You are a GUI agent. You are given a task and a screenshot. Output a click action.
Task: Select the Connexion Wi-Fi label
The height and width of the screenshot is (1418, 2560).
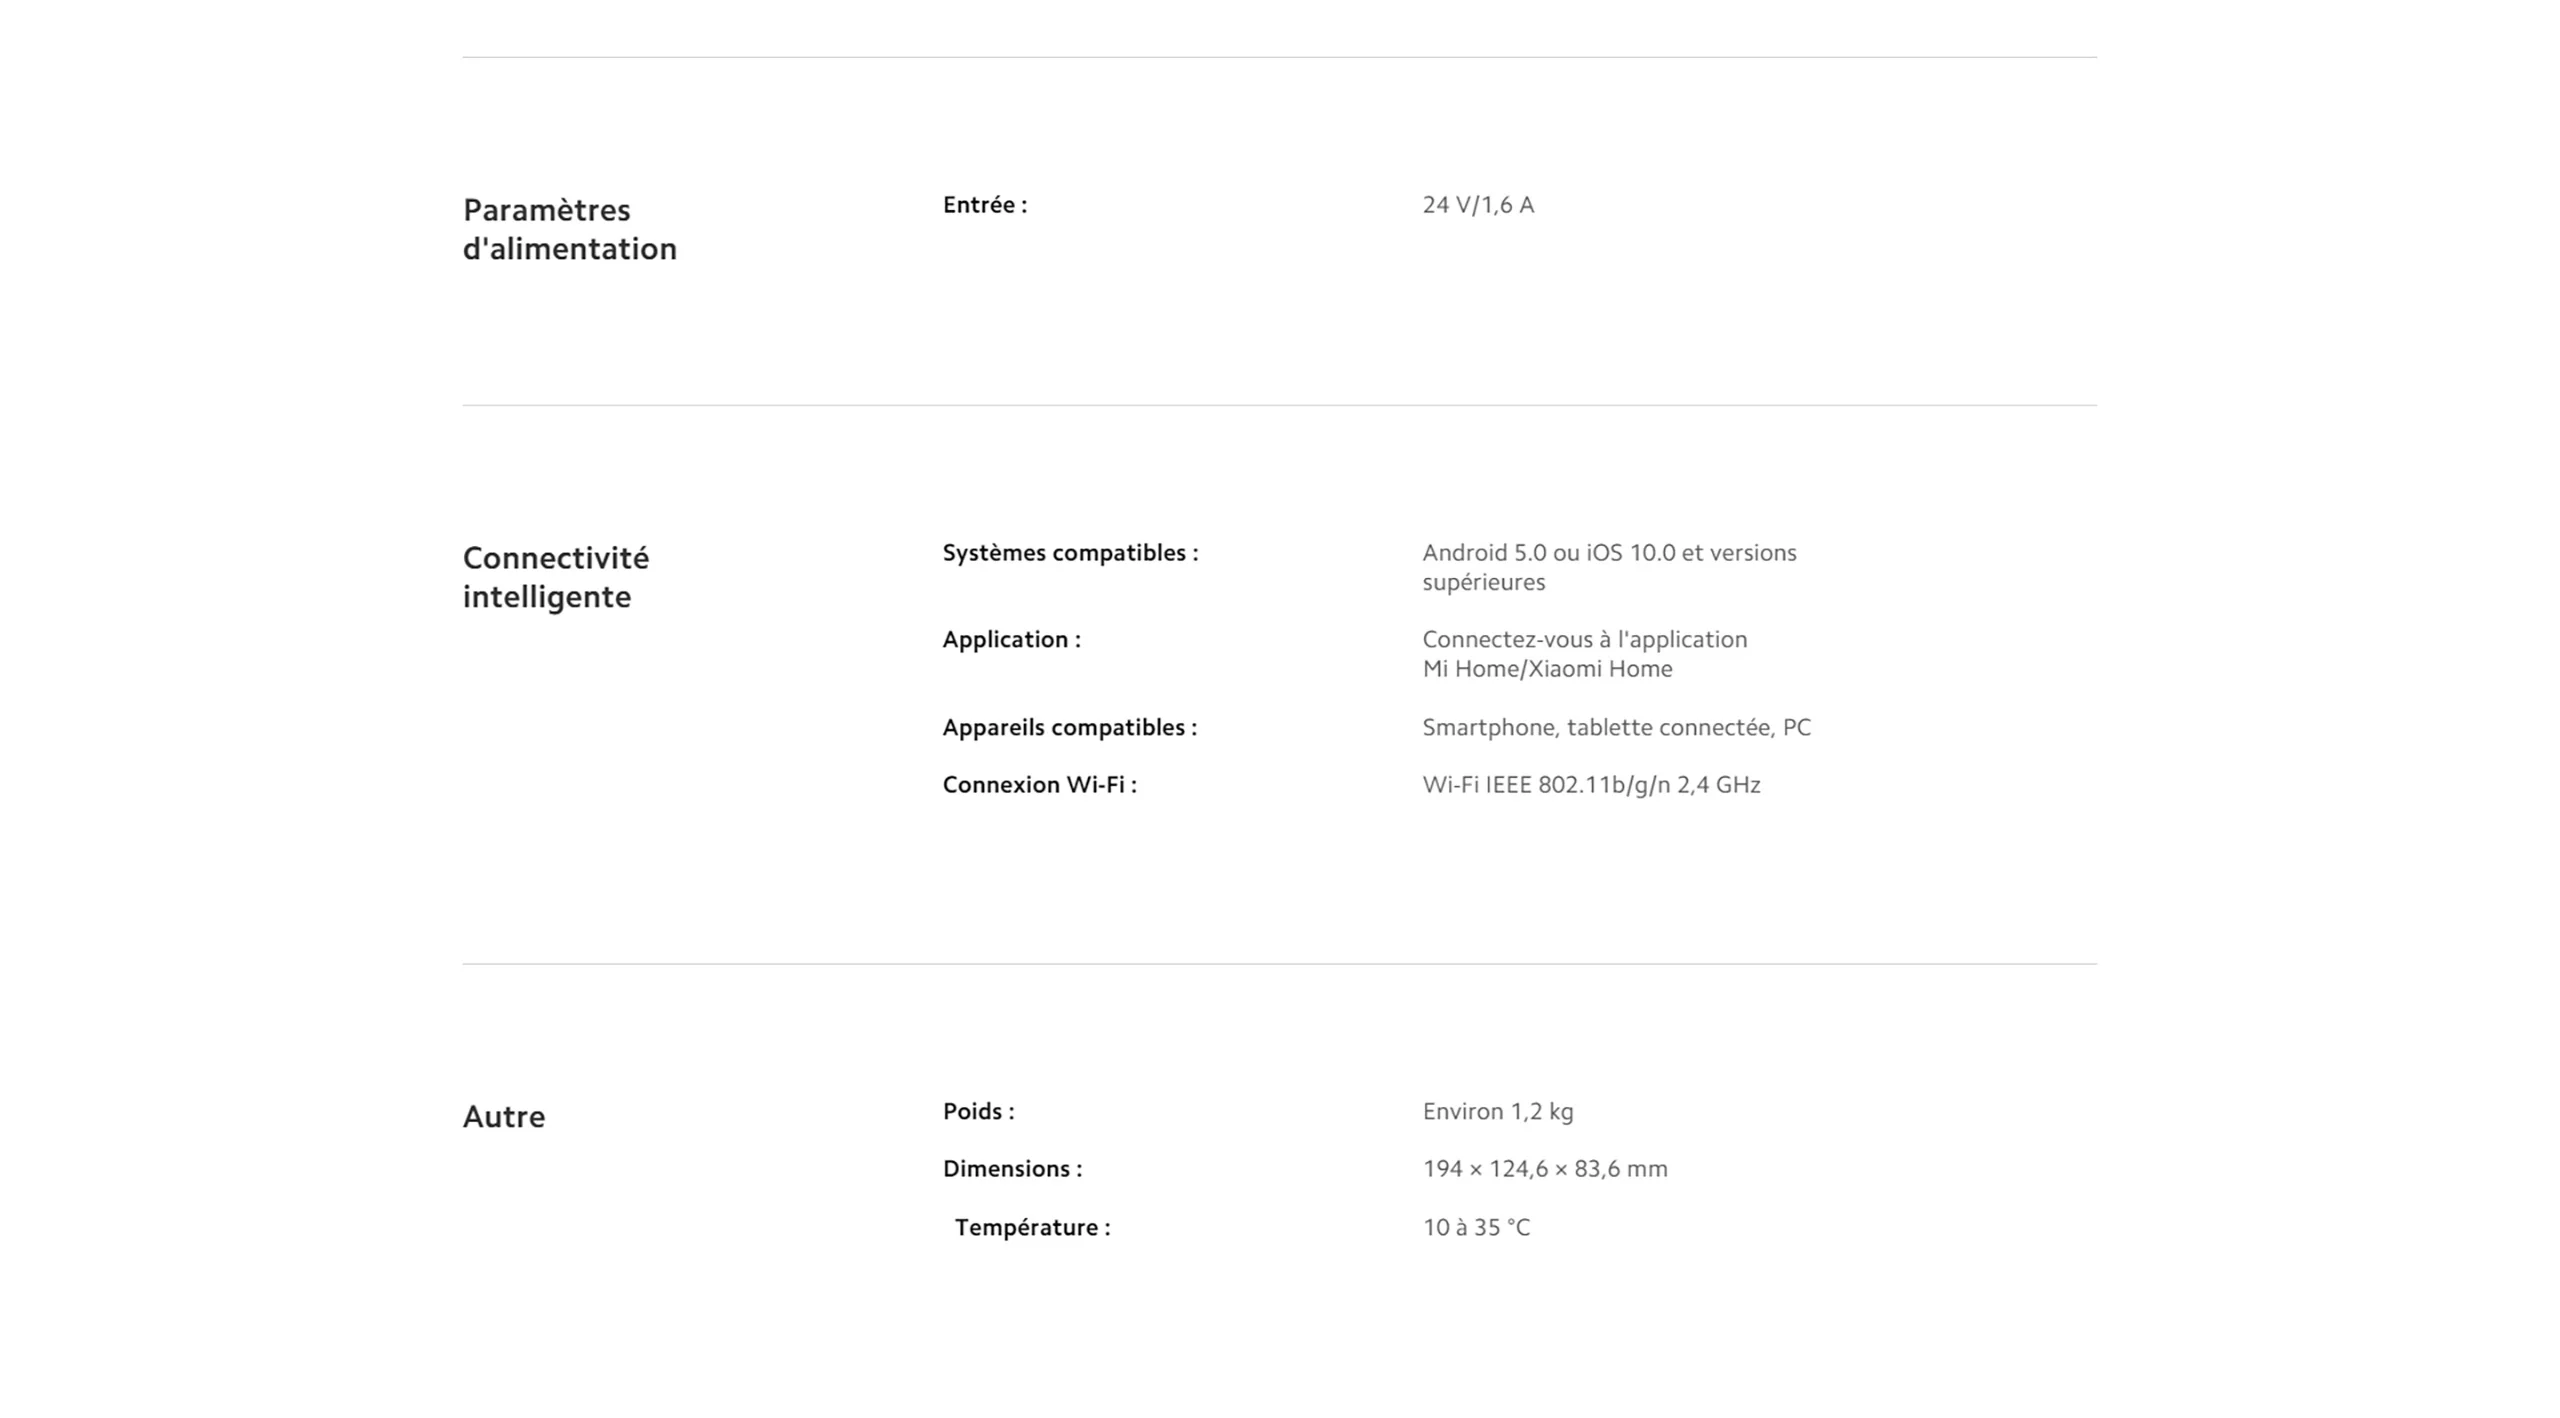pyautogui.click(x=1040, y=785)
